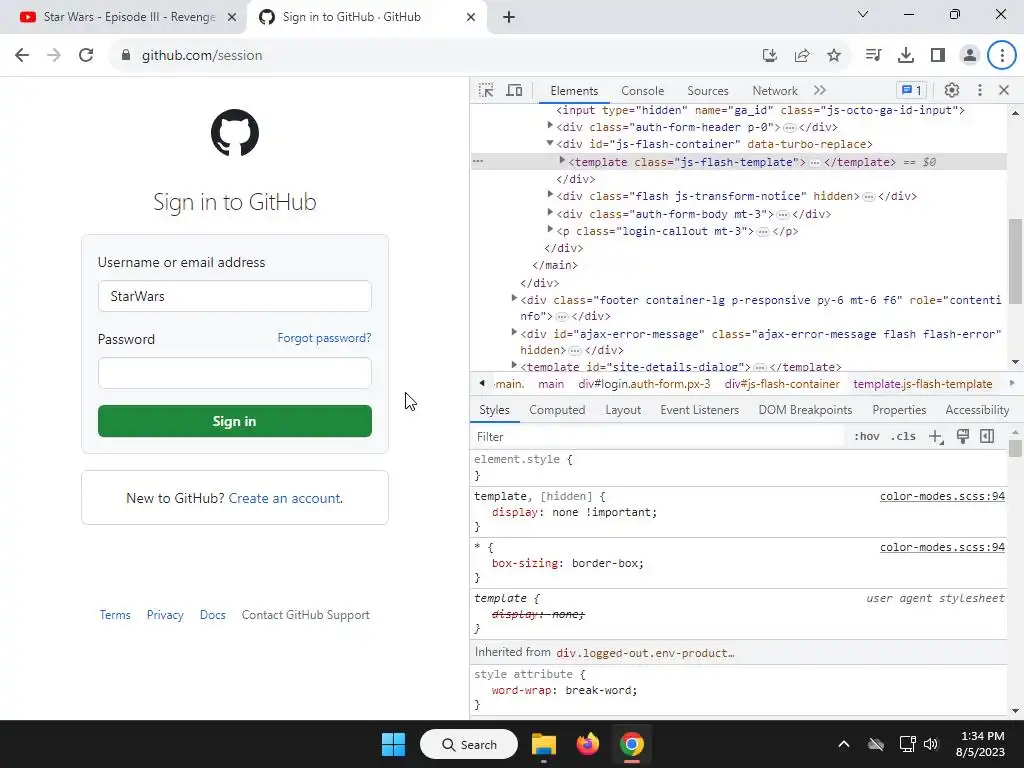Click the GitHub Octocat logo
The width and height of the screenshot is (1024, 768).
pyautogui.click(x=235, y=133)
